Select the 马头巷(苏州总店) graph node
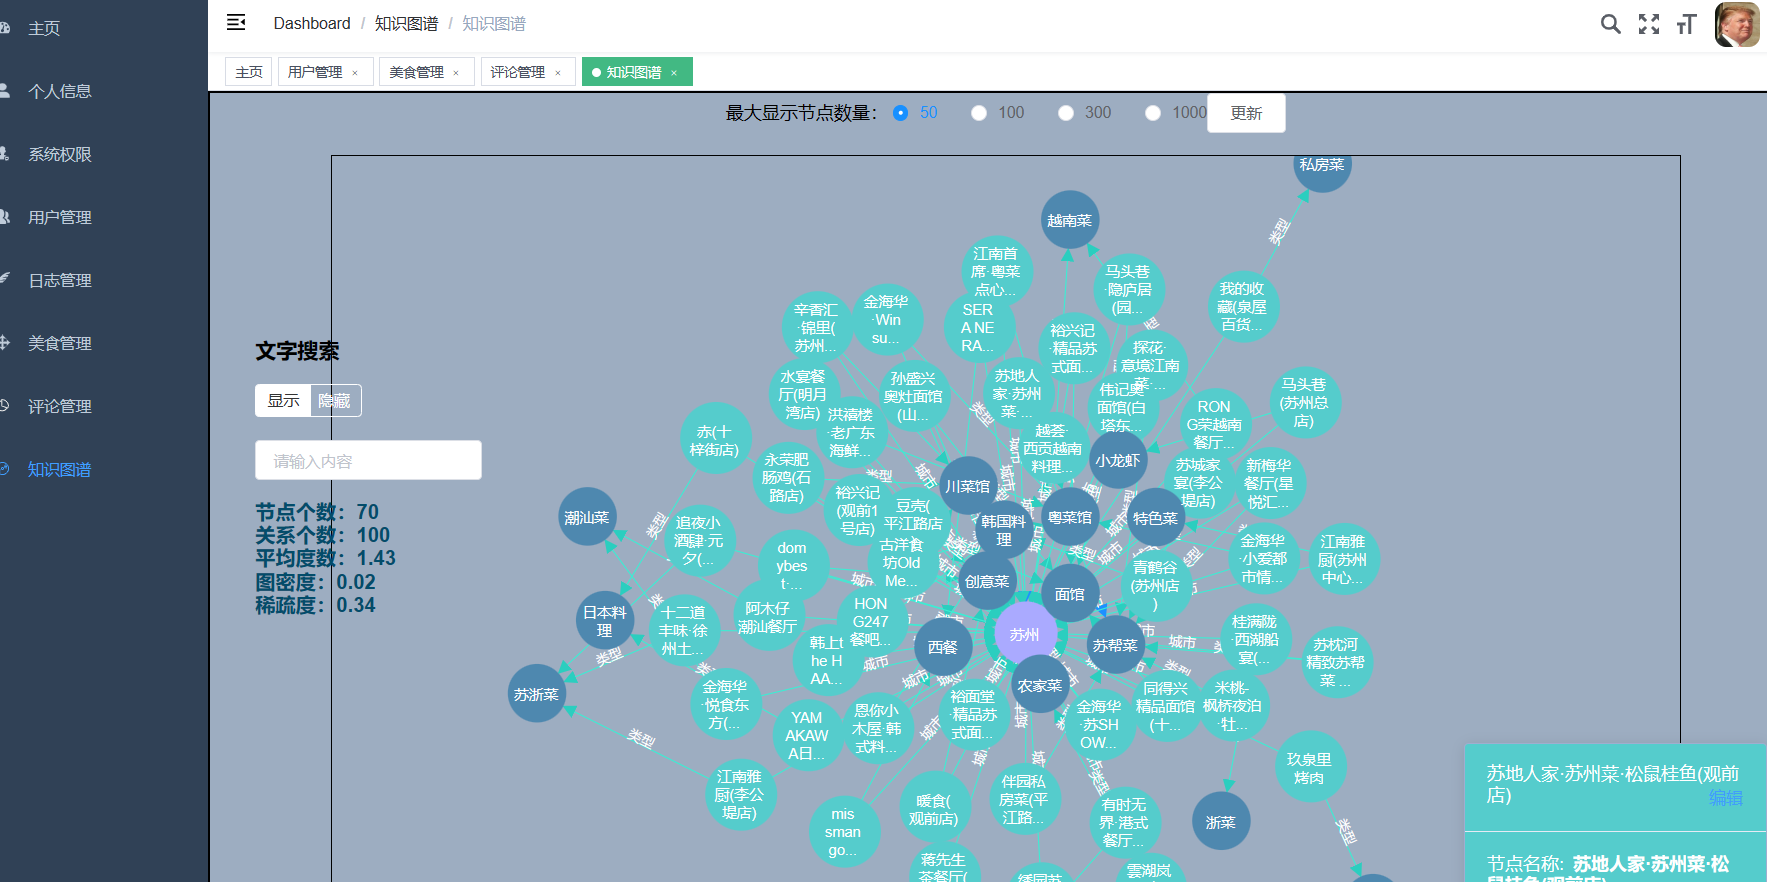This screenshot has width=1767, height=882. 1304,402
